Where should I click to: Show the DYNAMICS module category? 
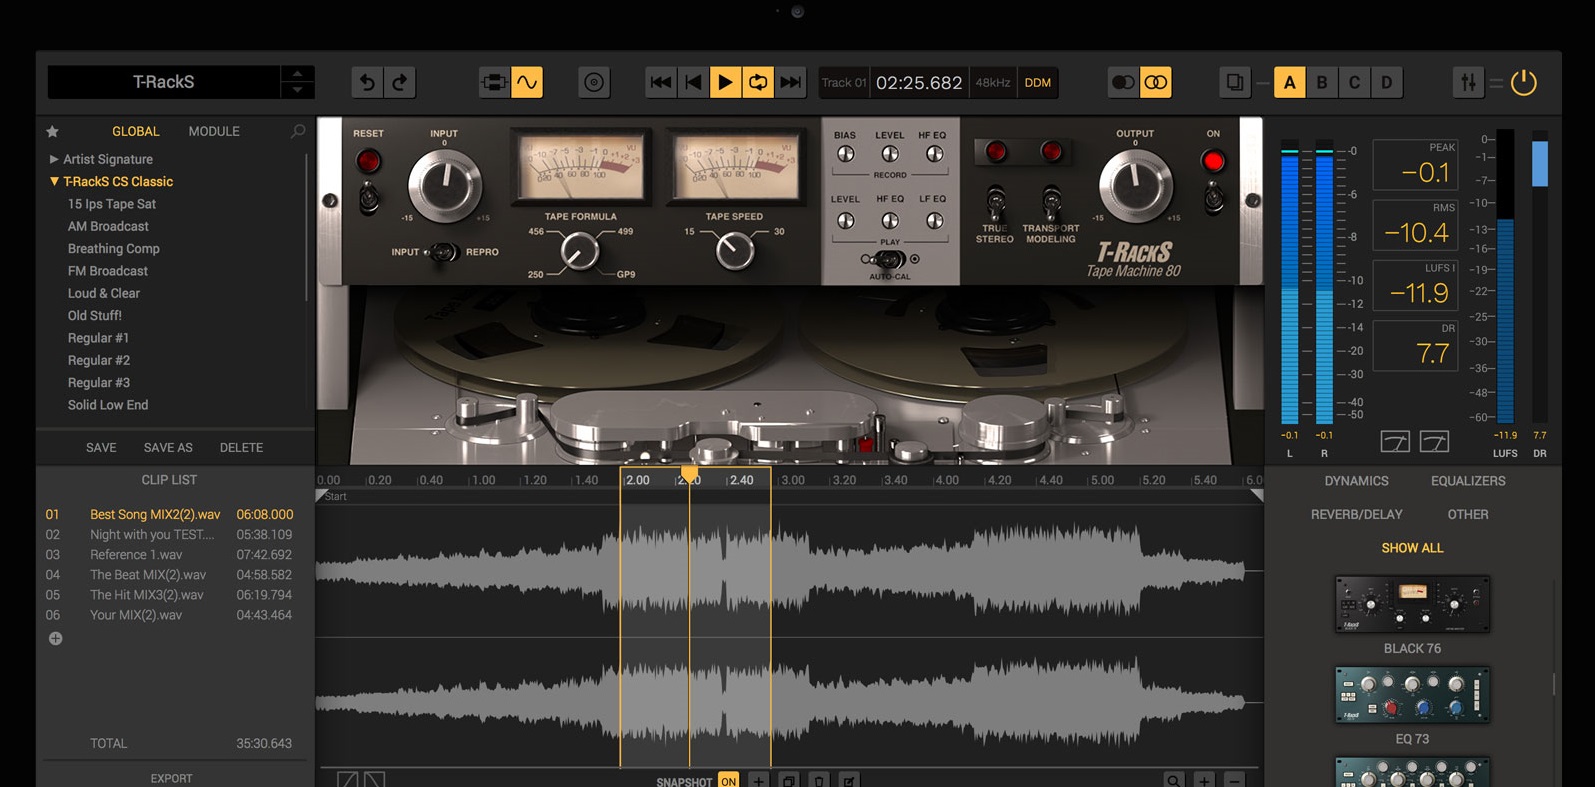(1356, 481)
